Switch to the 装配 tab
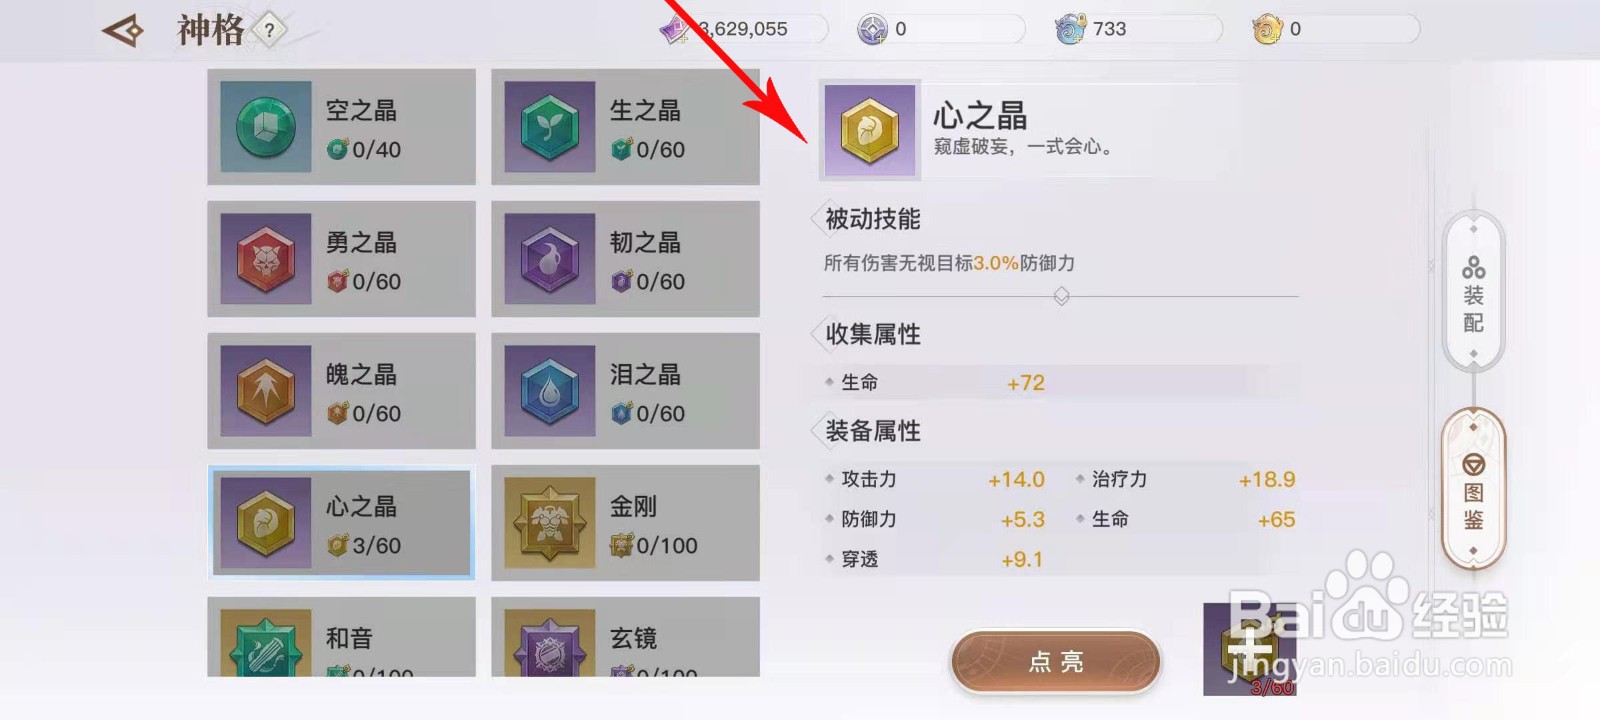 pyautogui.click(x=1473, y=291)
